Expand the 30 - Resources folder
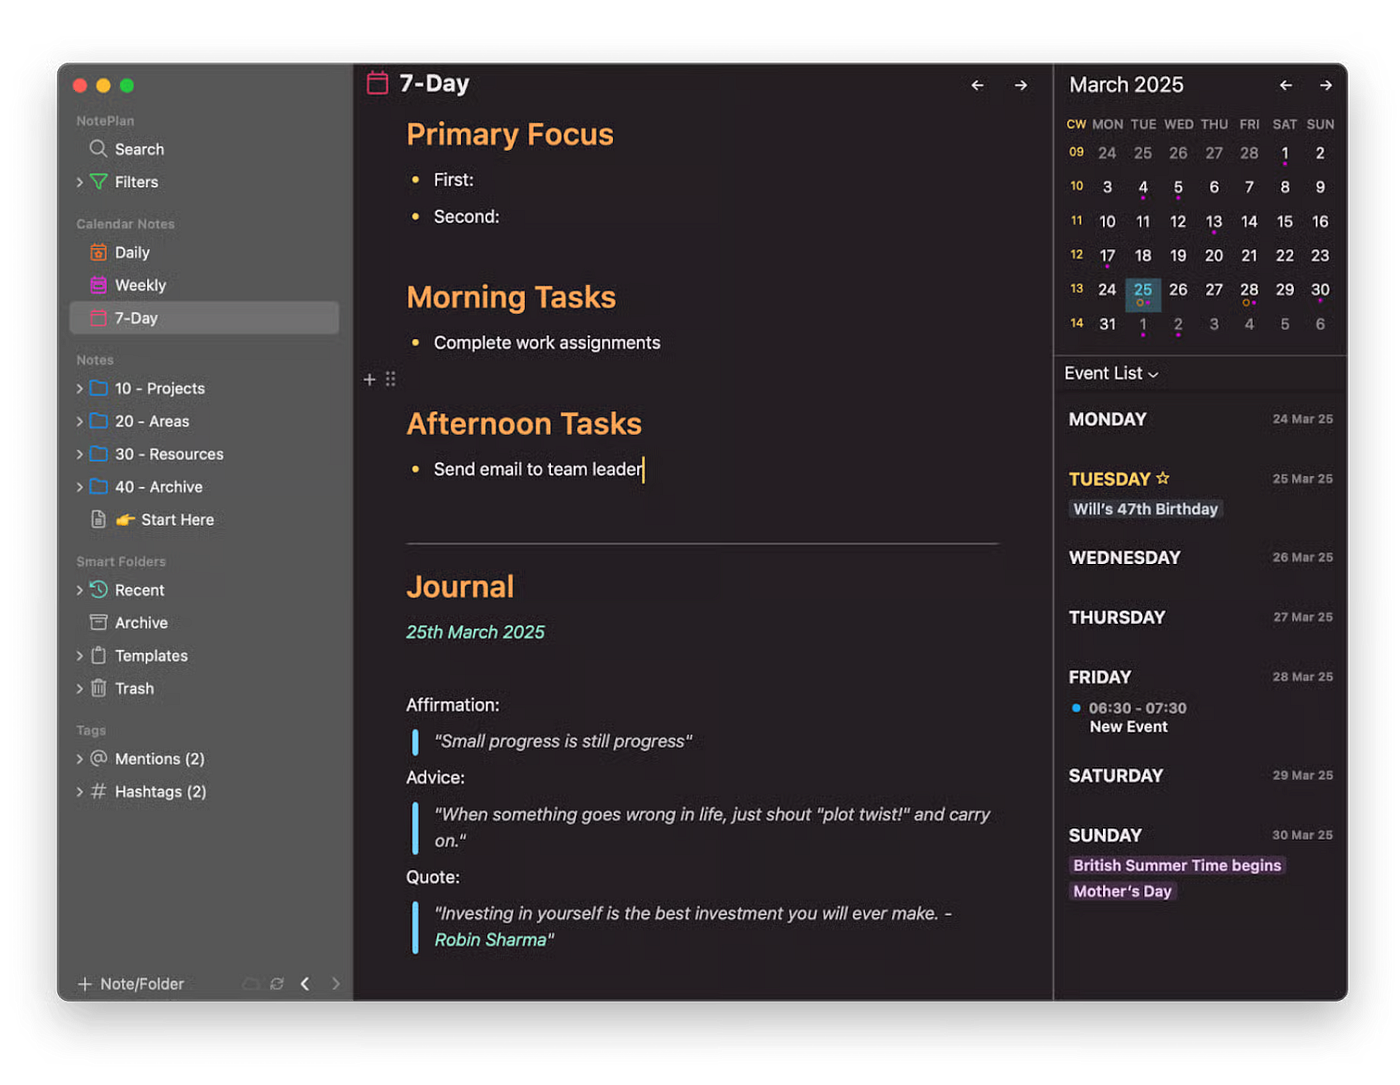 pos(80,454)
